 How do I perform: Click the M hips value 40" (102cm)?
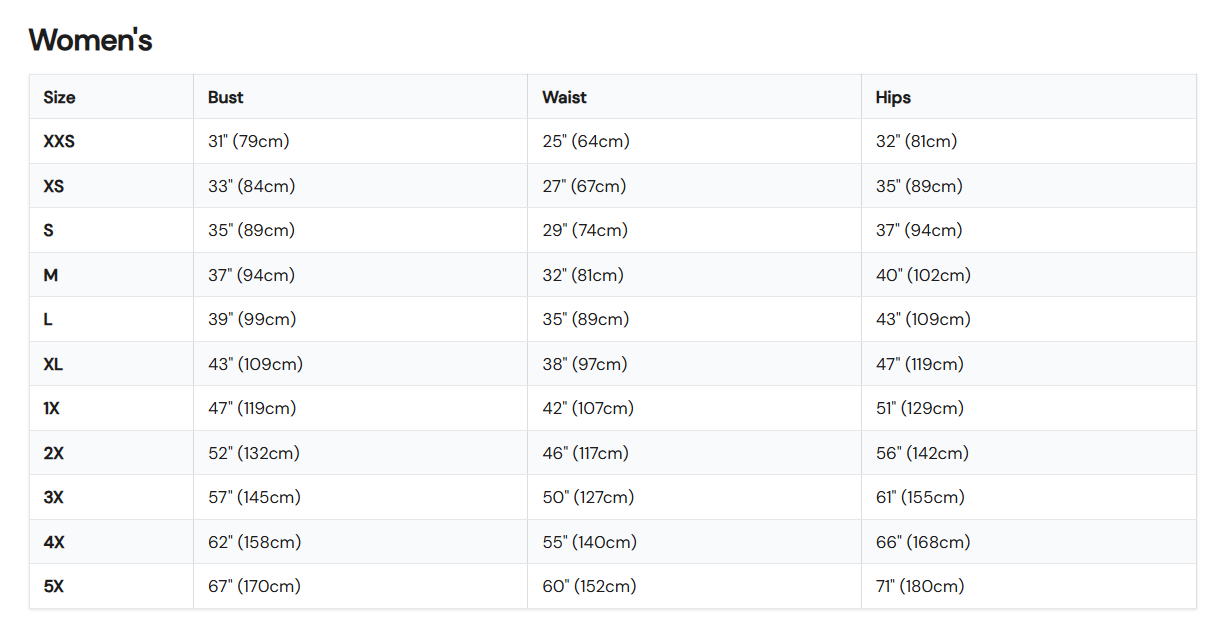click(x=923, y=275)
